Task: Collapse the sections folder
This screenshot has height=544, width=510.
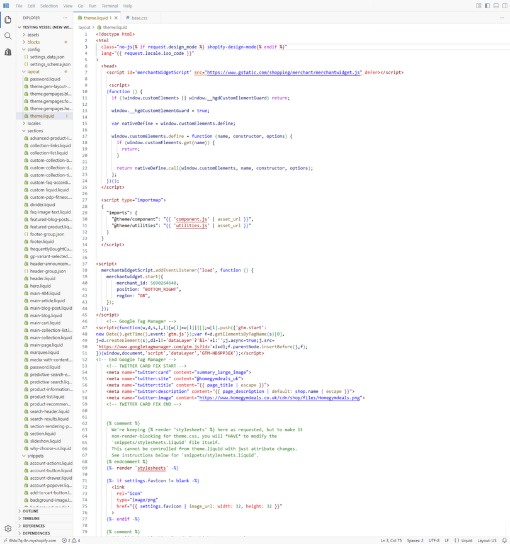Action: pos(35,131)
